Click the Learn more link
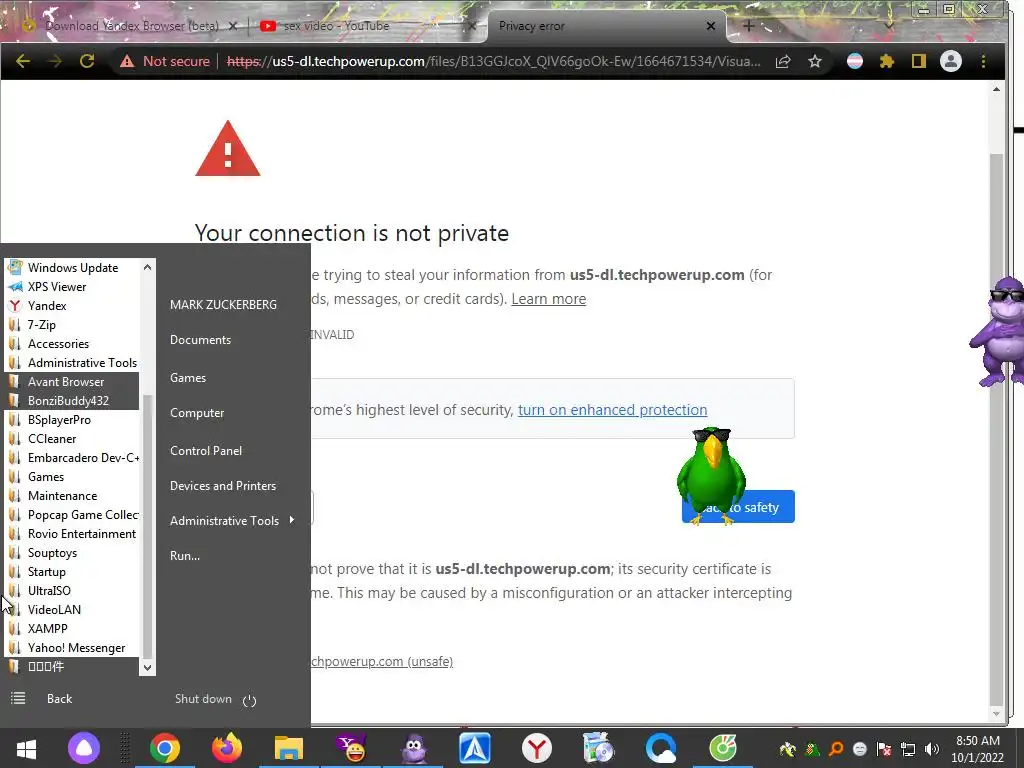Image resolution: width=1024 pixels, height=768 pixels. 549,299
